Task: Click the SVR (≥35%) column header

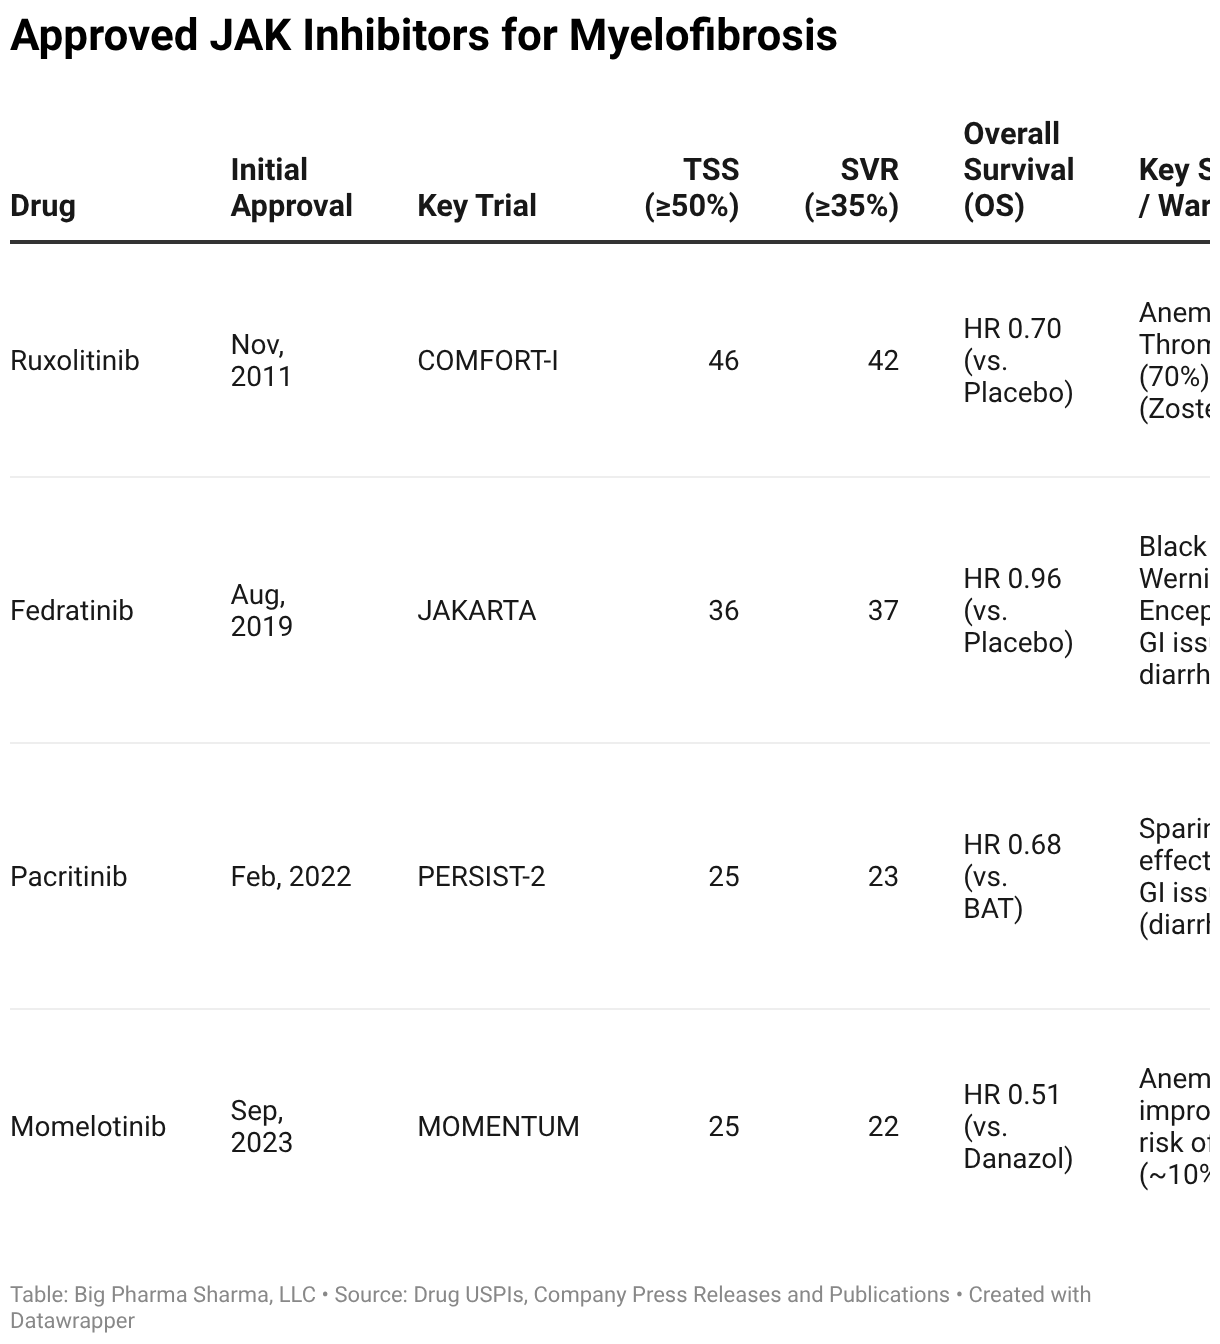Action: click(852, 188)
